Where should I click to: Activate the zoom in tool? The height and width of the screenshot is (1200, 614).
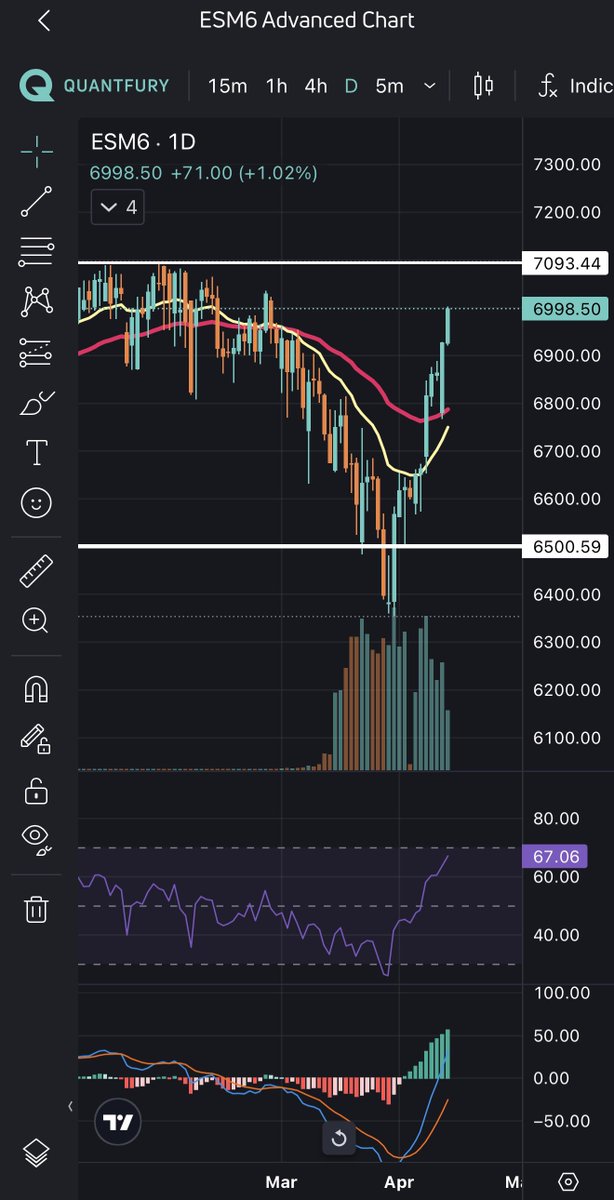[36, 621]
